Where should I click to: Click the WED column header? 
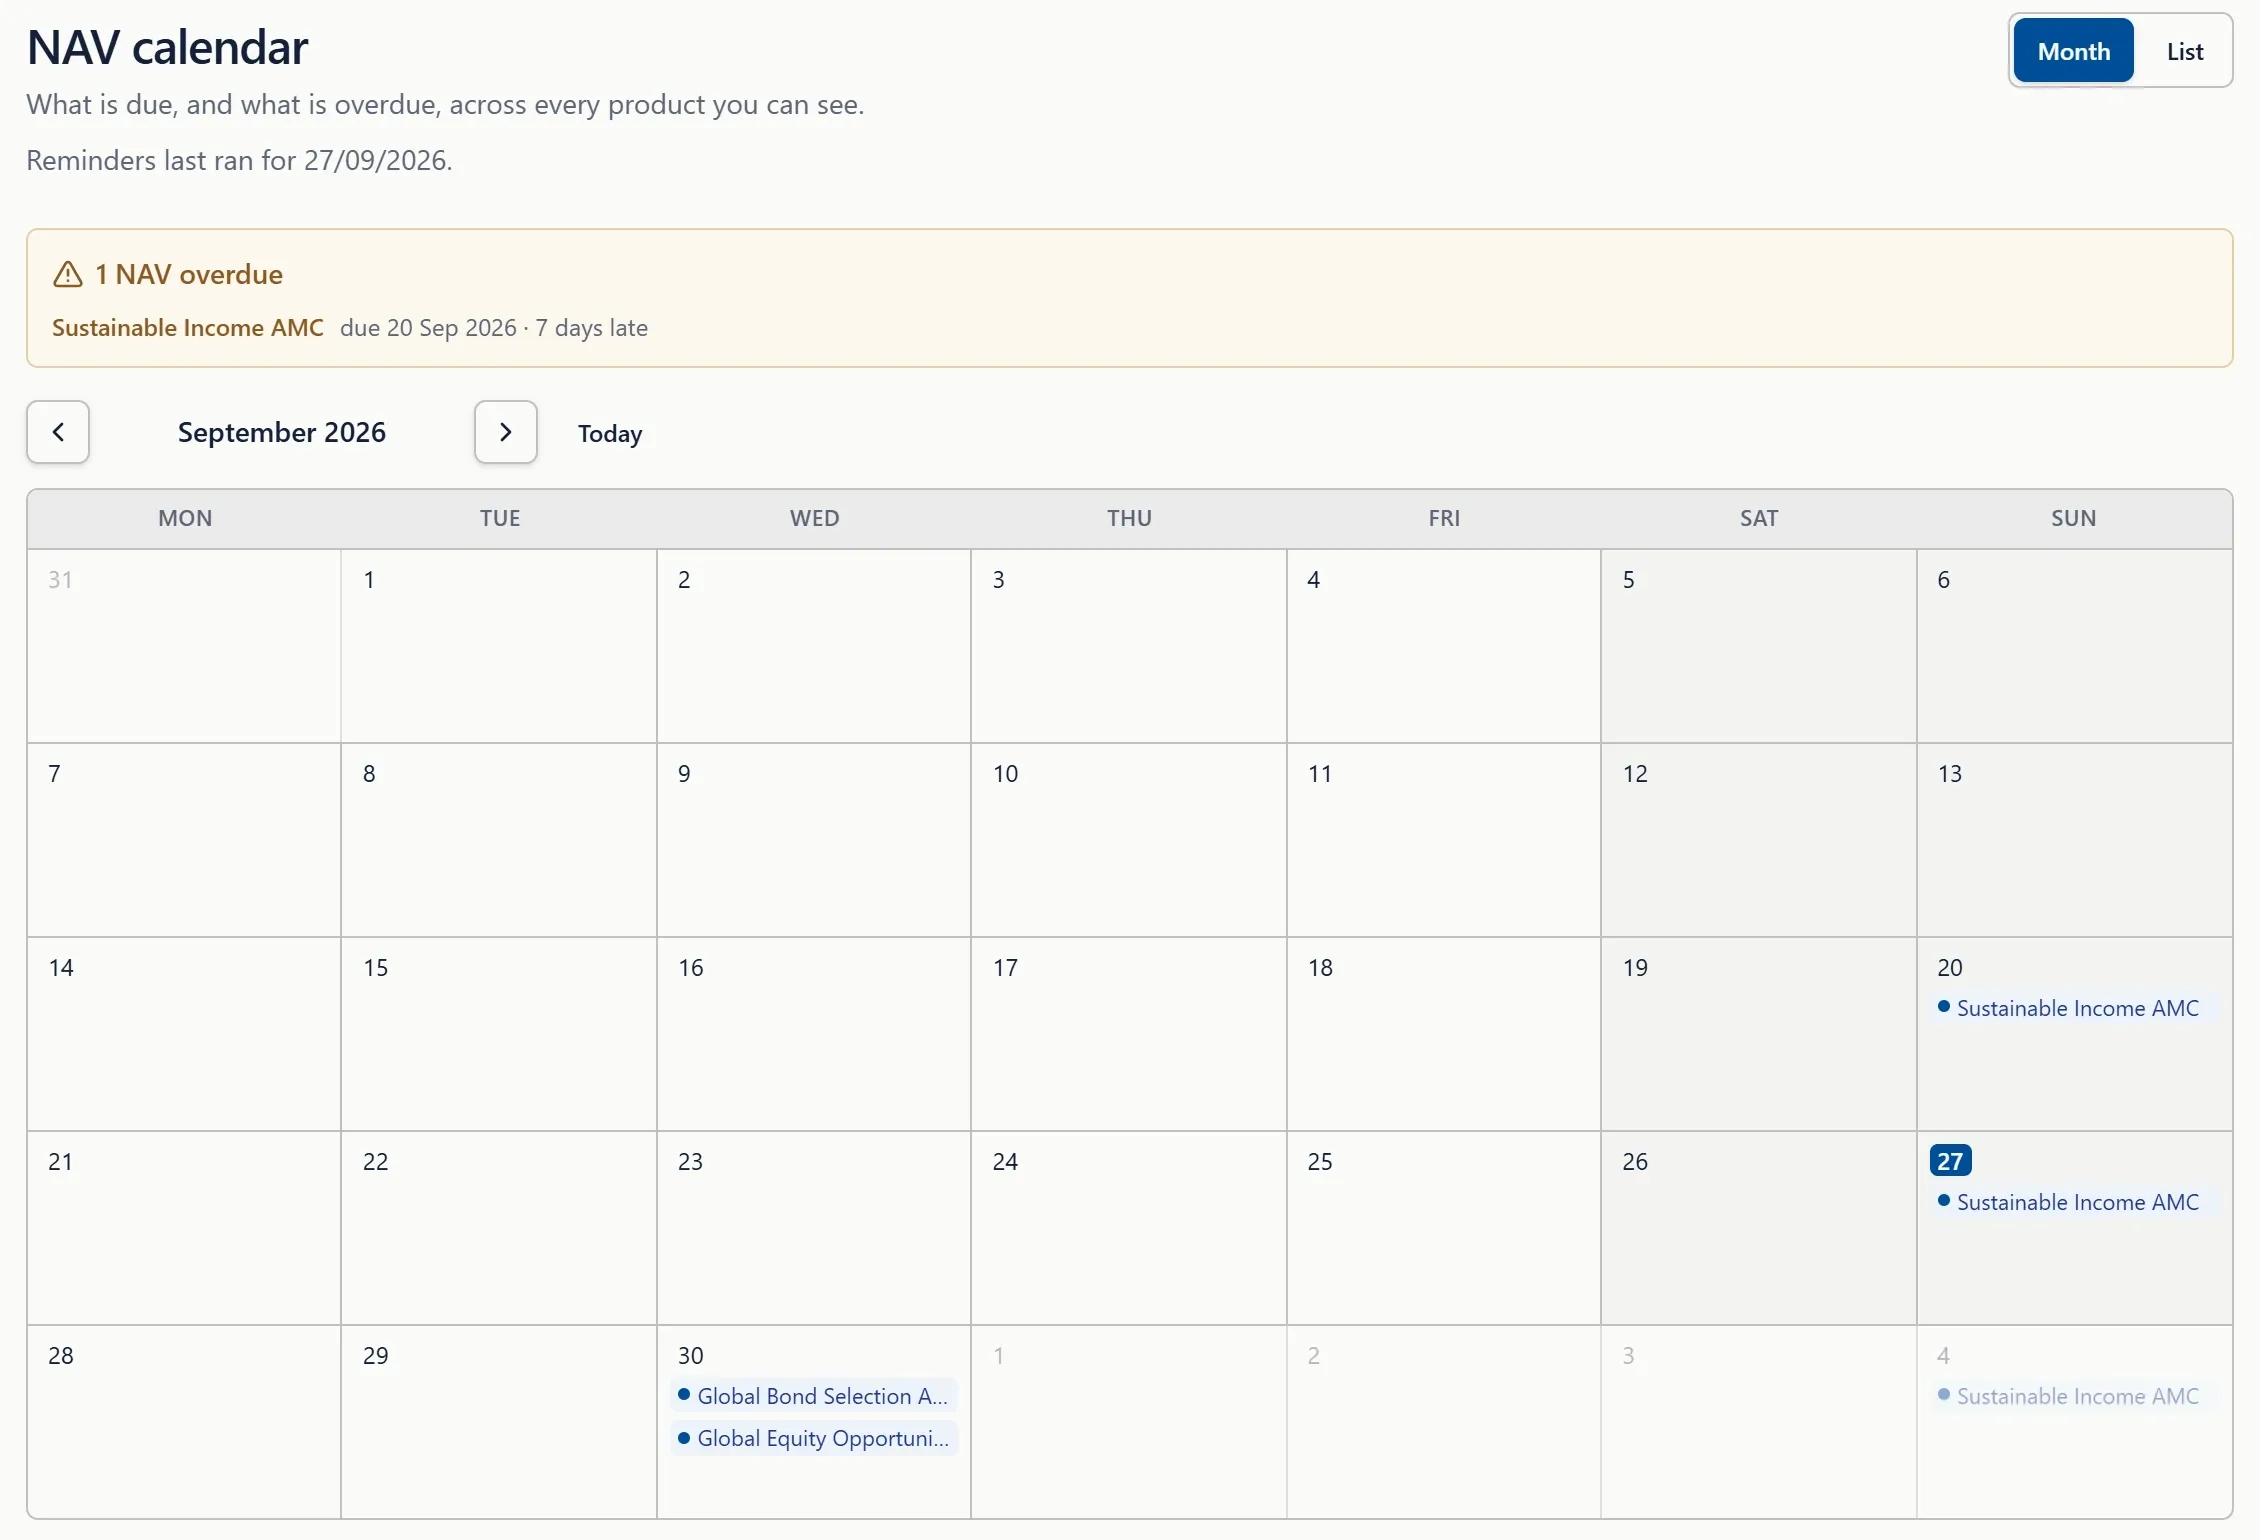[x=815, y=518]
